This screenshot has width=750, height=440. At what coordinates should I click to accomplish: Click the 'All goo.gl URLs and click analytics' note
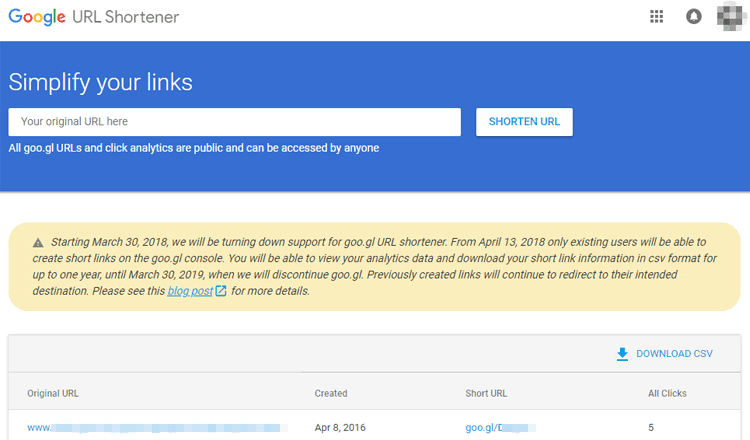point(194,148)
